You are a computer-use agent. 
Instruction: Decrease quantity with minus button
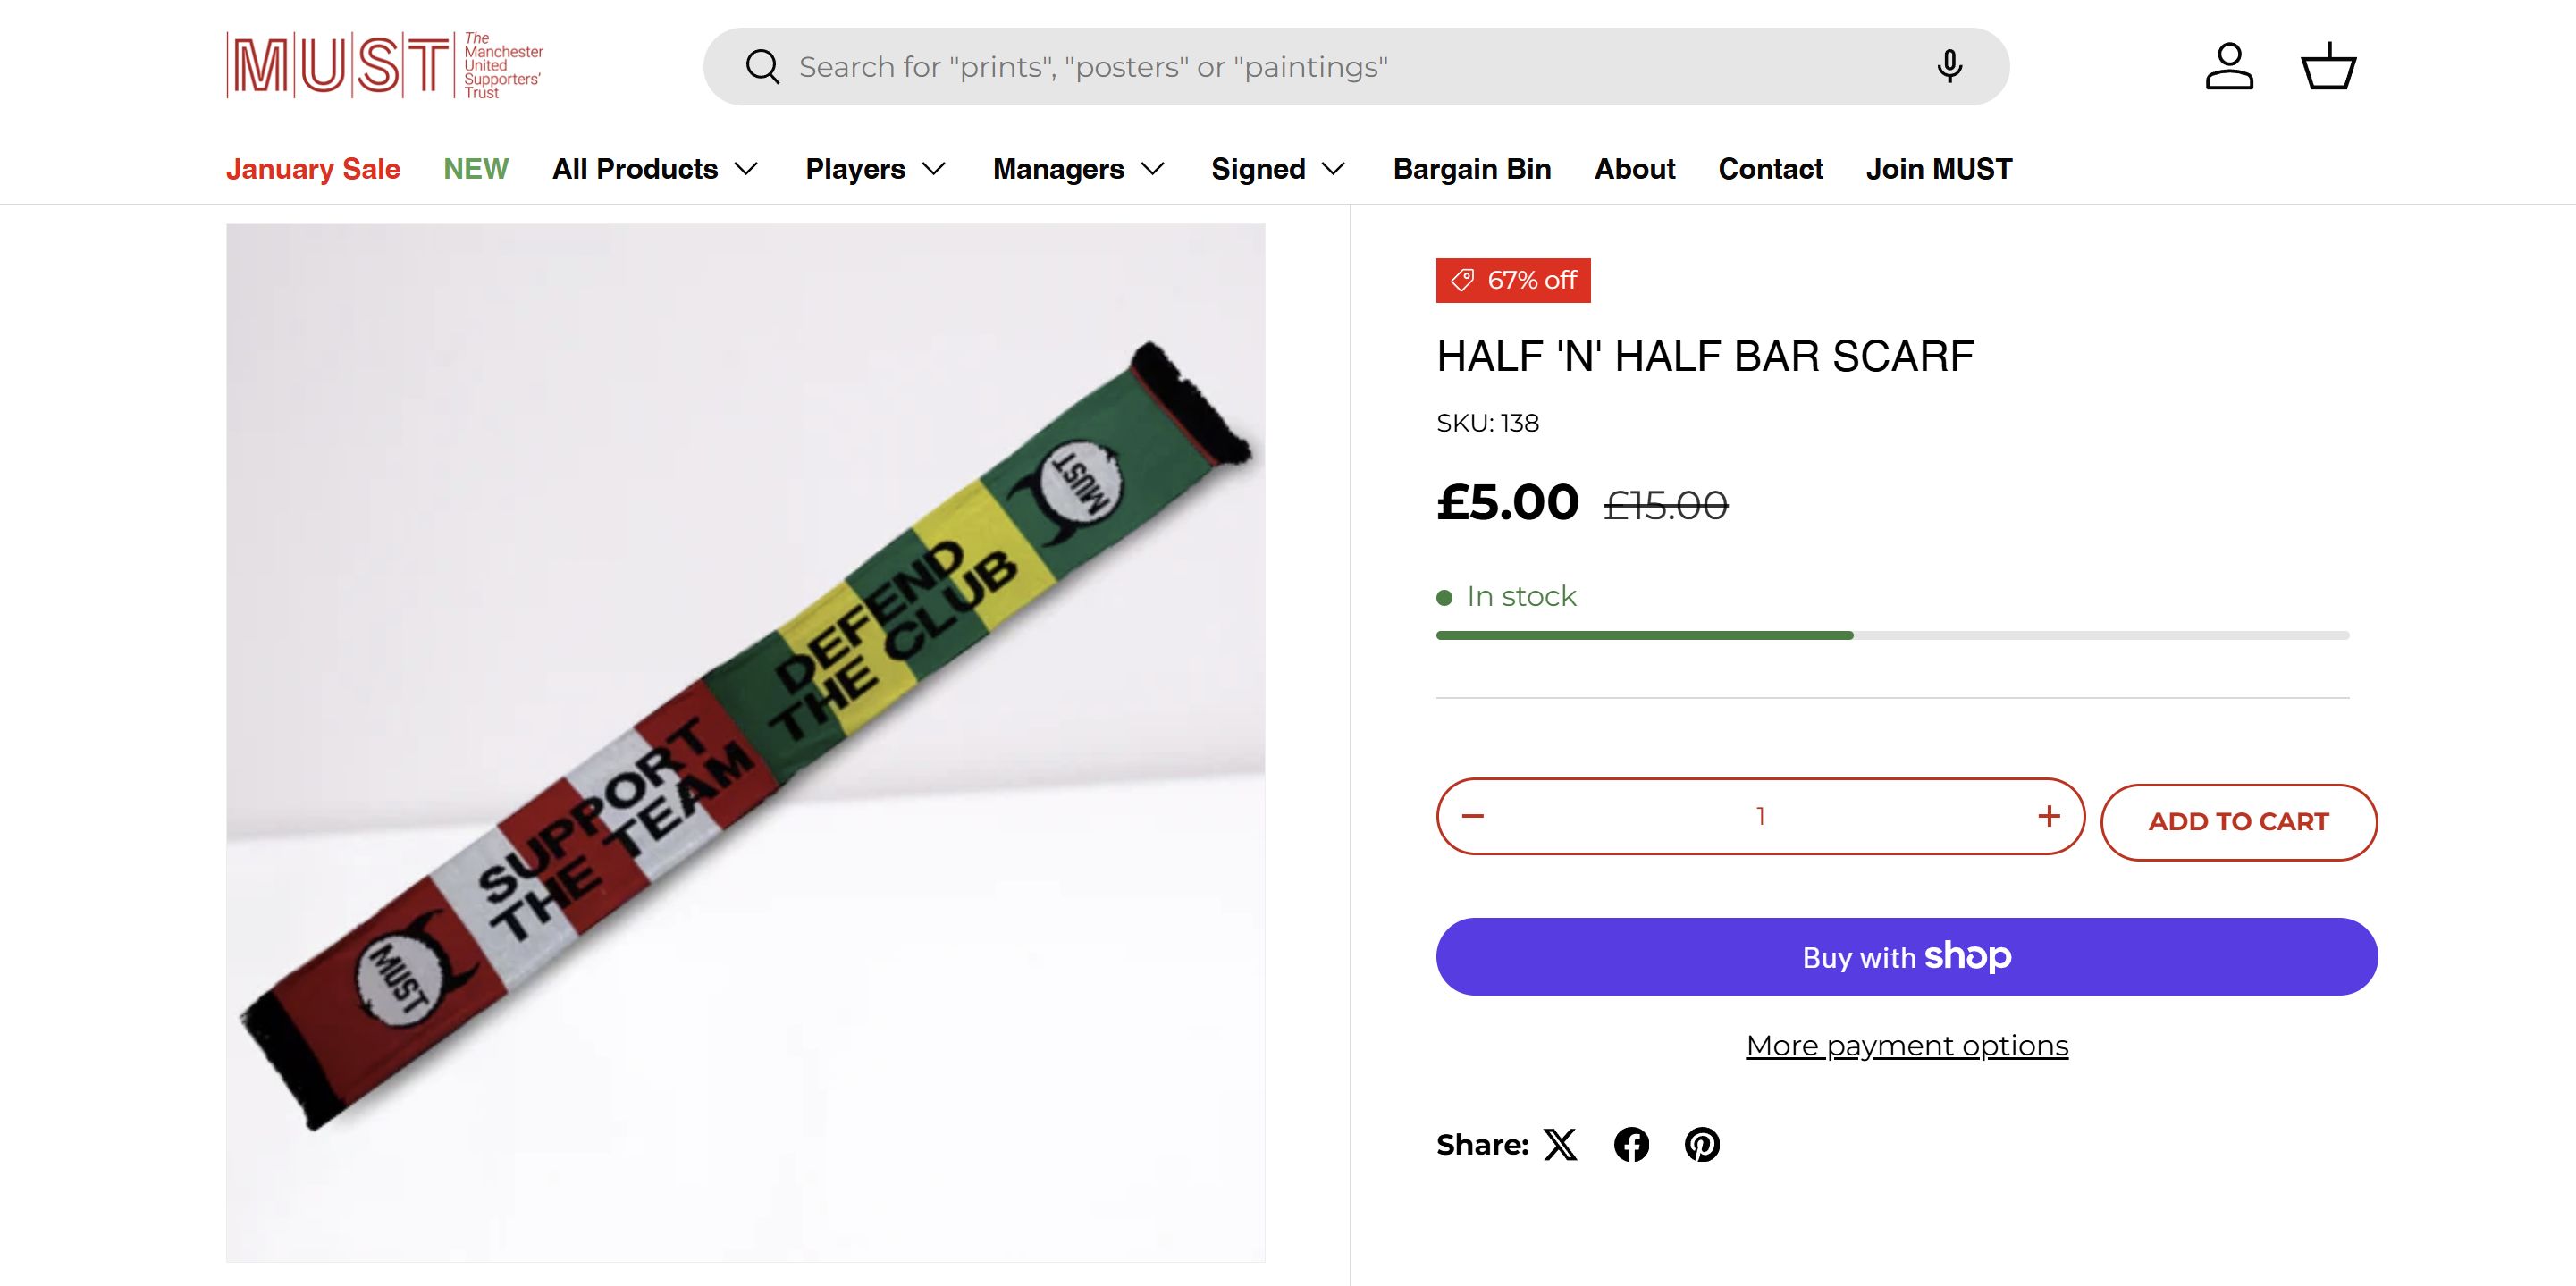point(1473,816)
